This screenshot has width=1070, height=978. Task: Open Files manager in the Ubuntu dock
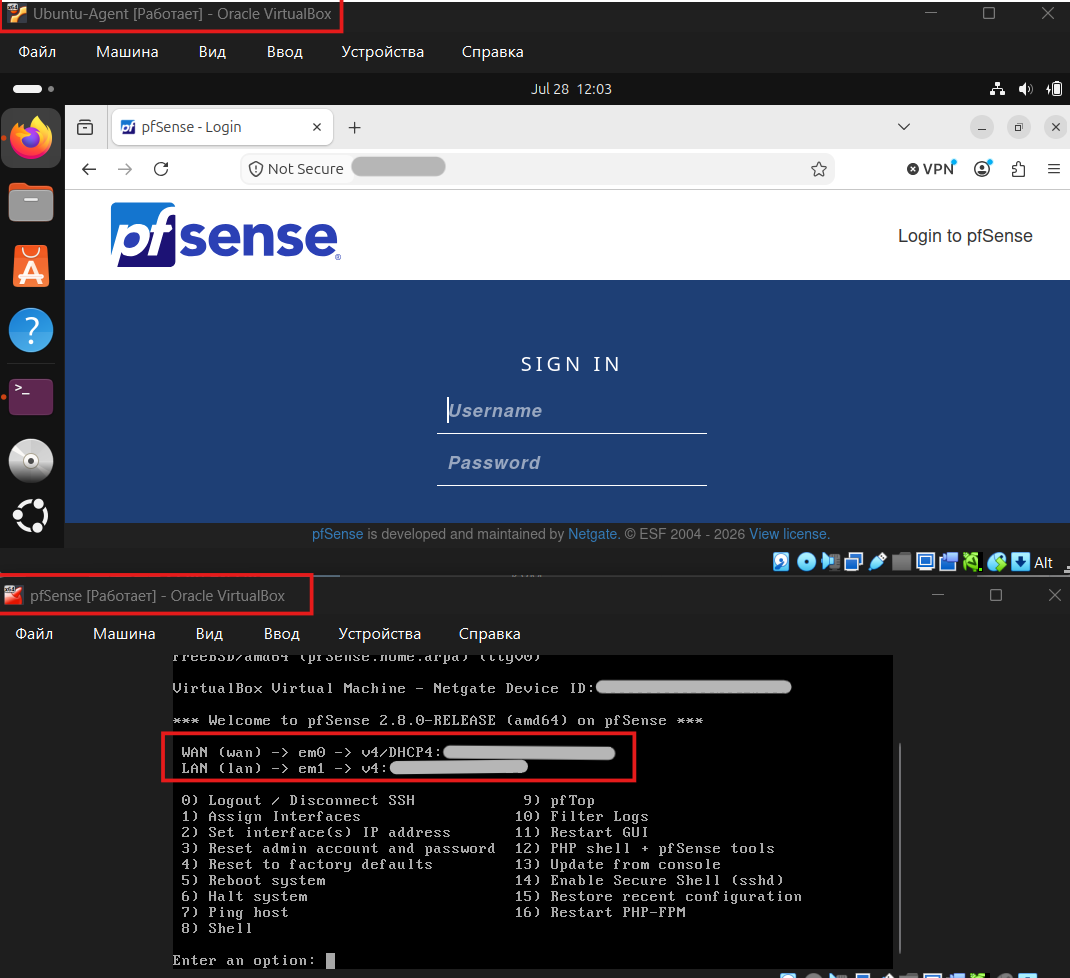pyautogui.click(x=31, y=202)
